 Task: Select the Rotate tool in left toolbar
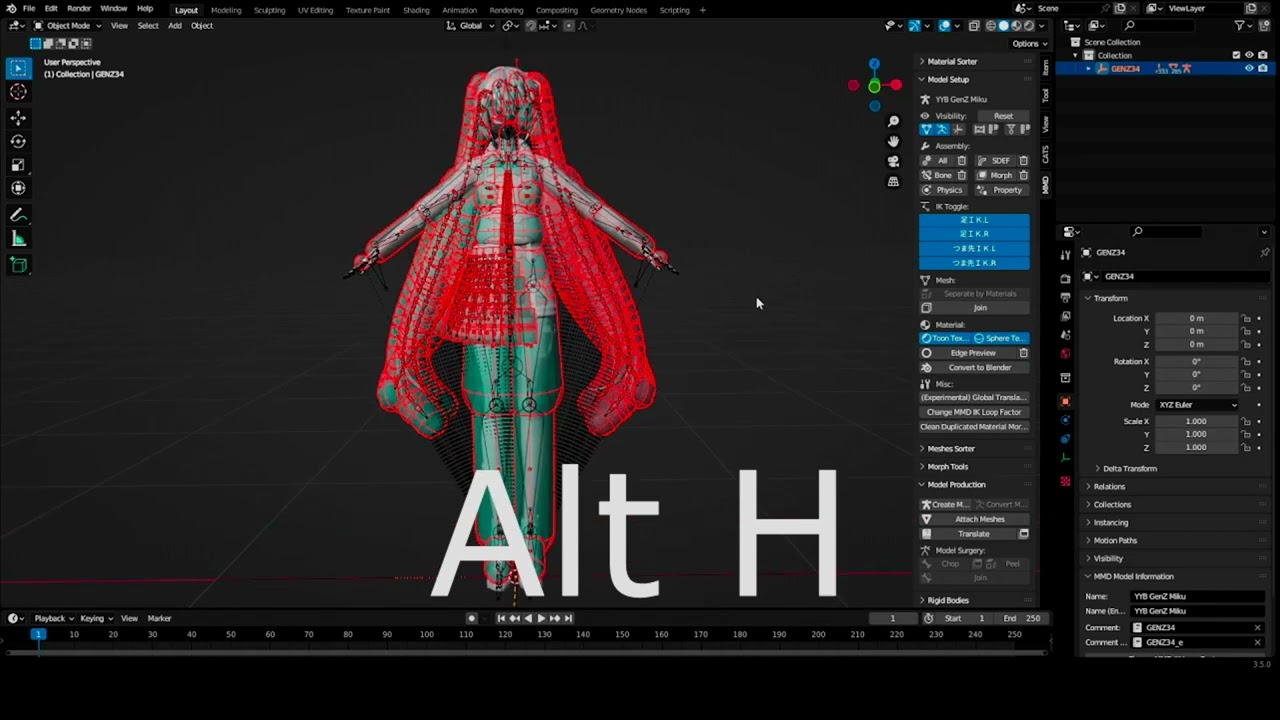[18, 141]
